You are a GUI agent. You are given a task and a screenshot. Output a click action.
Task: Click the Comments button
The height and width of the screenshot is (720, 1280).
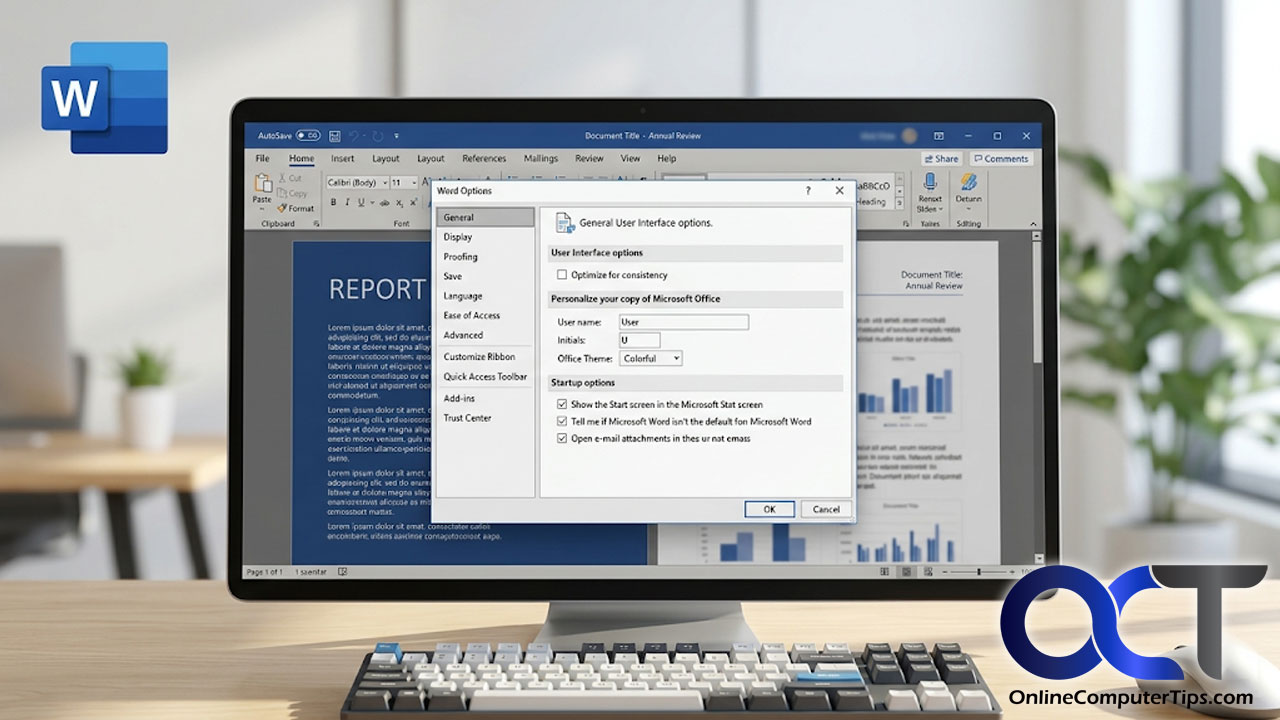click(x=1000, y=158)
